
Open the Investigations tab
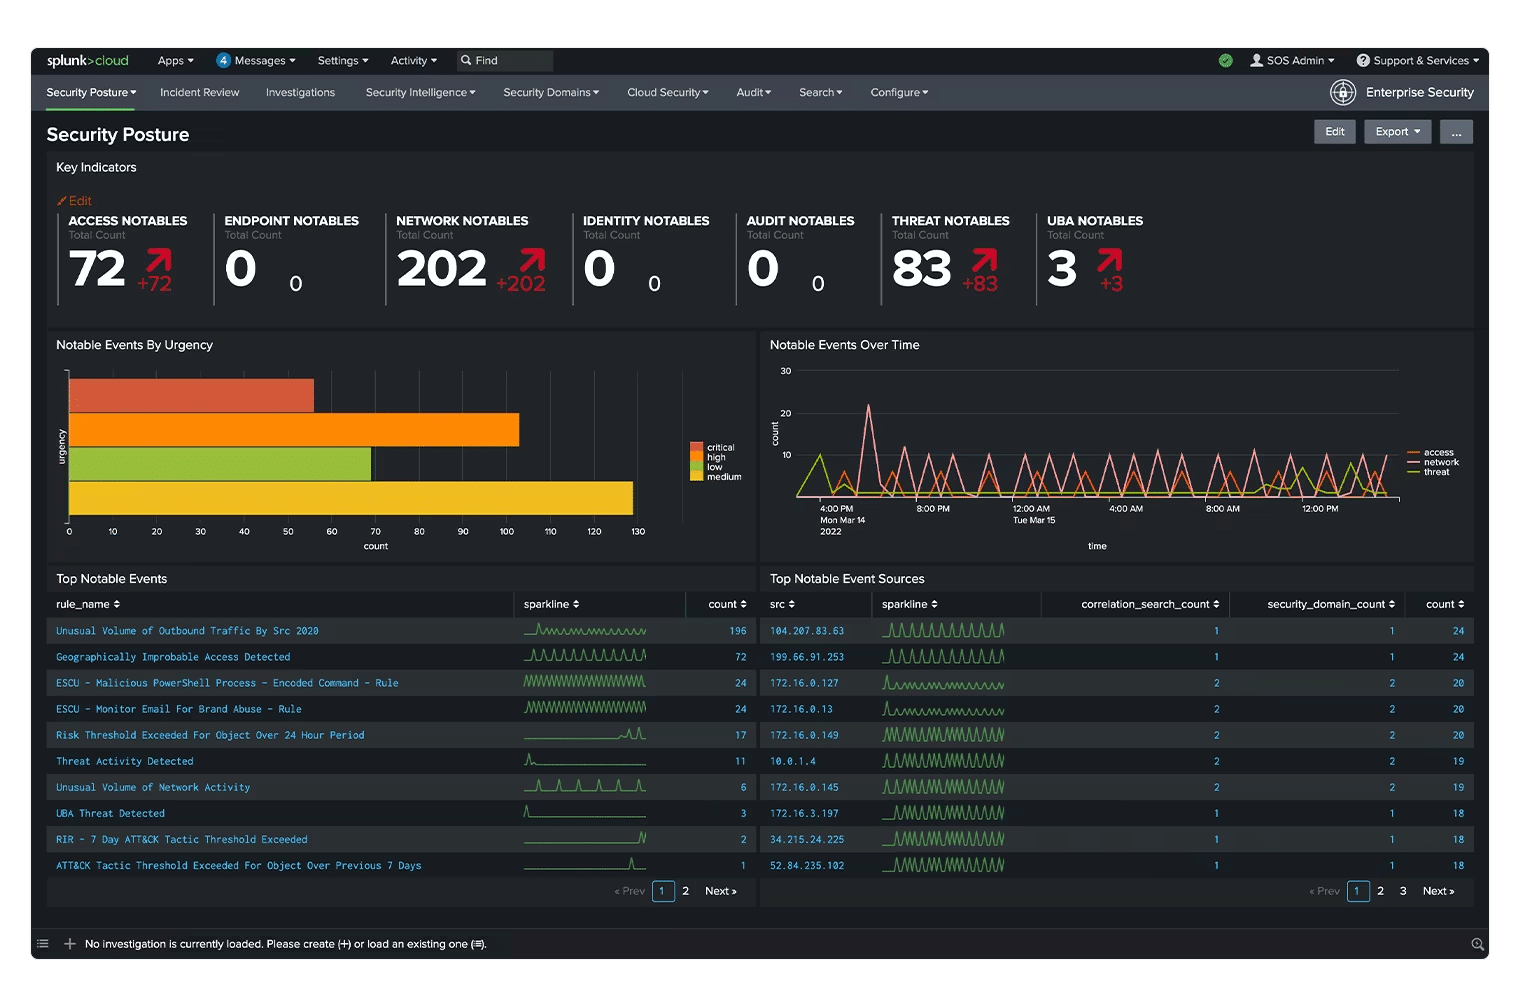click(x=300, y=92)
